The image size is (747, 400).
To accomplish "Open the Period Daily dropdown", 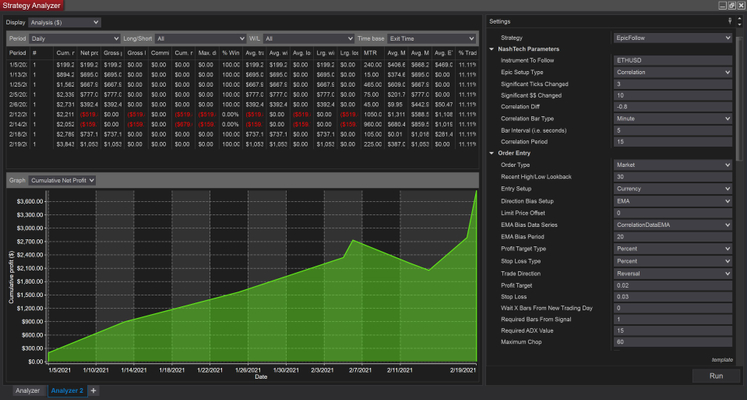I will tap(76, 37).
